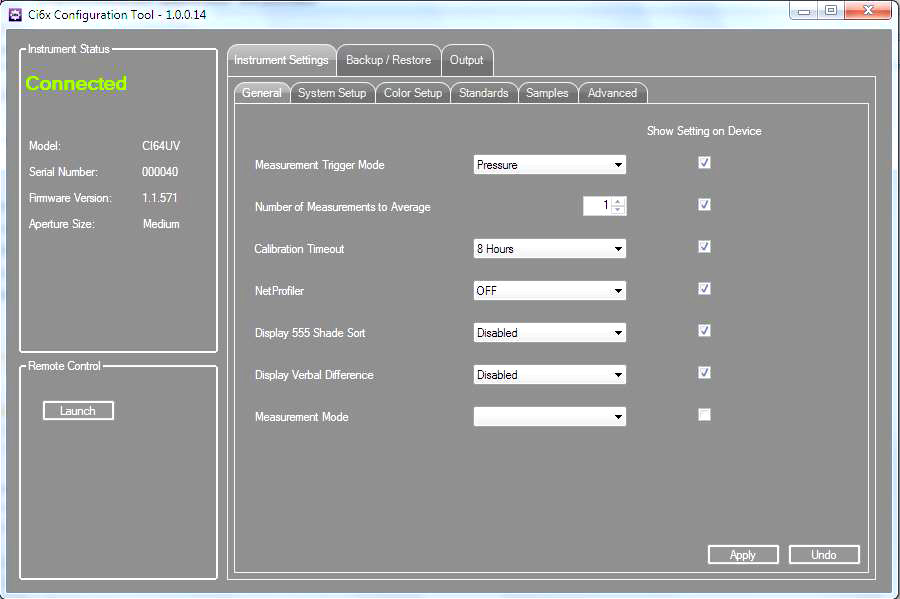900x599 pixels.
Task: Click the Measurement Trigger Mode label
Action: click(320, 165)
